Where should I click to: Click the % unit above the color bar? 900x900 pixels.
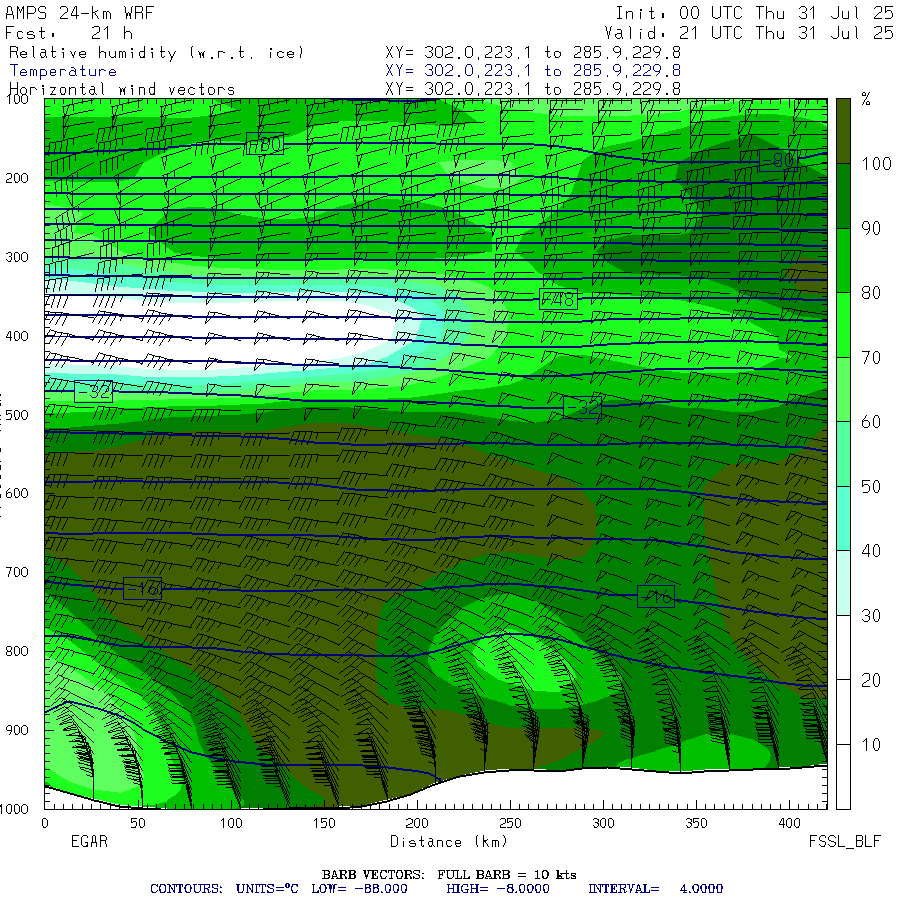[866, 99]
